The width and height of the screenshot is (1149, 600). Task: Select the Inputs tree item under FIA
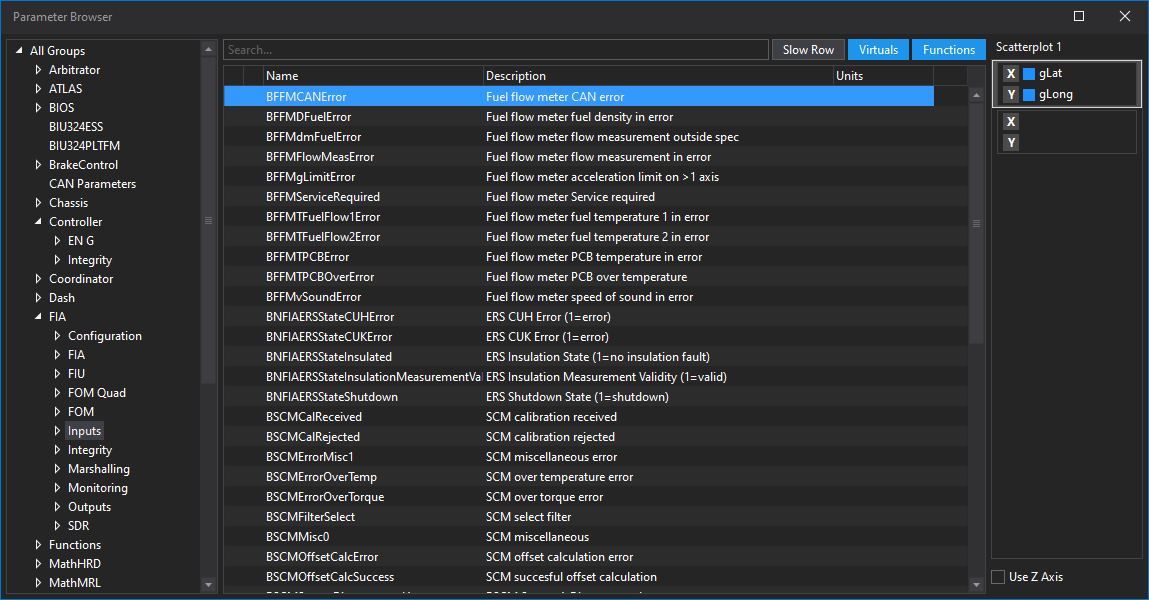tap(84, 430)
